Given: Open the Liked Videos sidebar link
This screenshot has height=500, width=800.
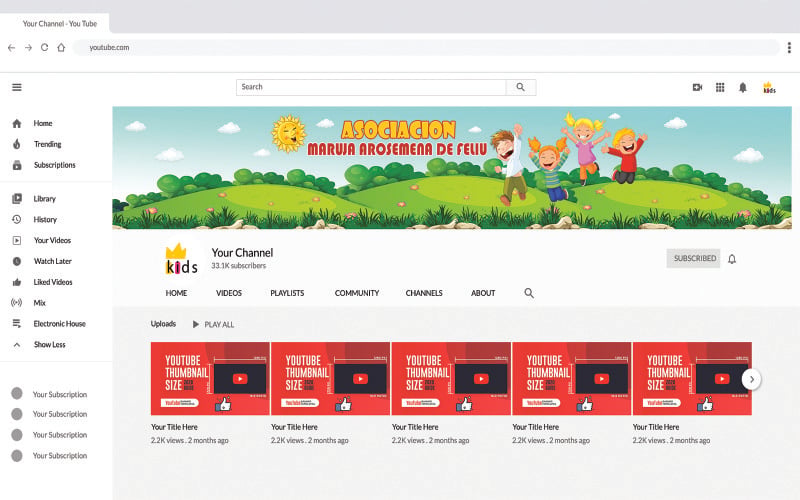Looking at the screenshot, I should coord(53,282).
